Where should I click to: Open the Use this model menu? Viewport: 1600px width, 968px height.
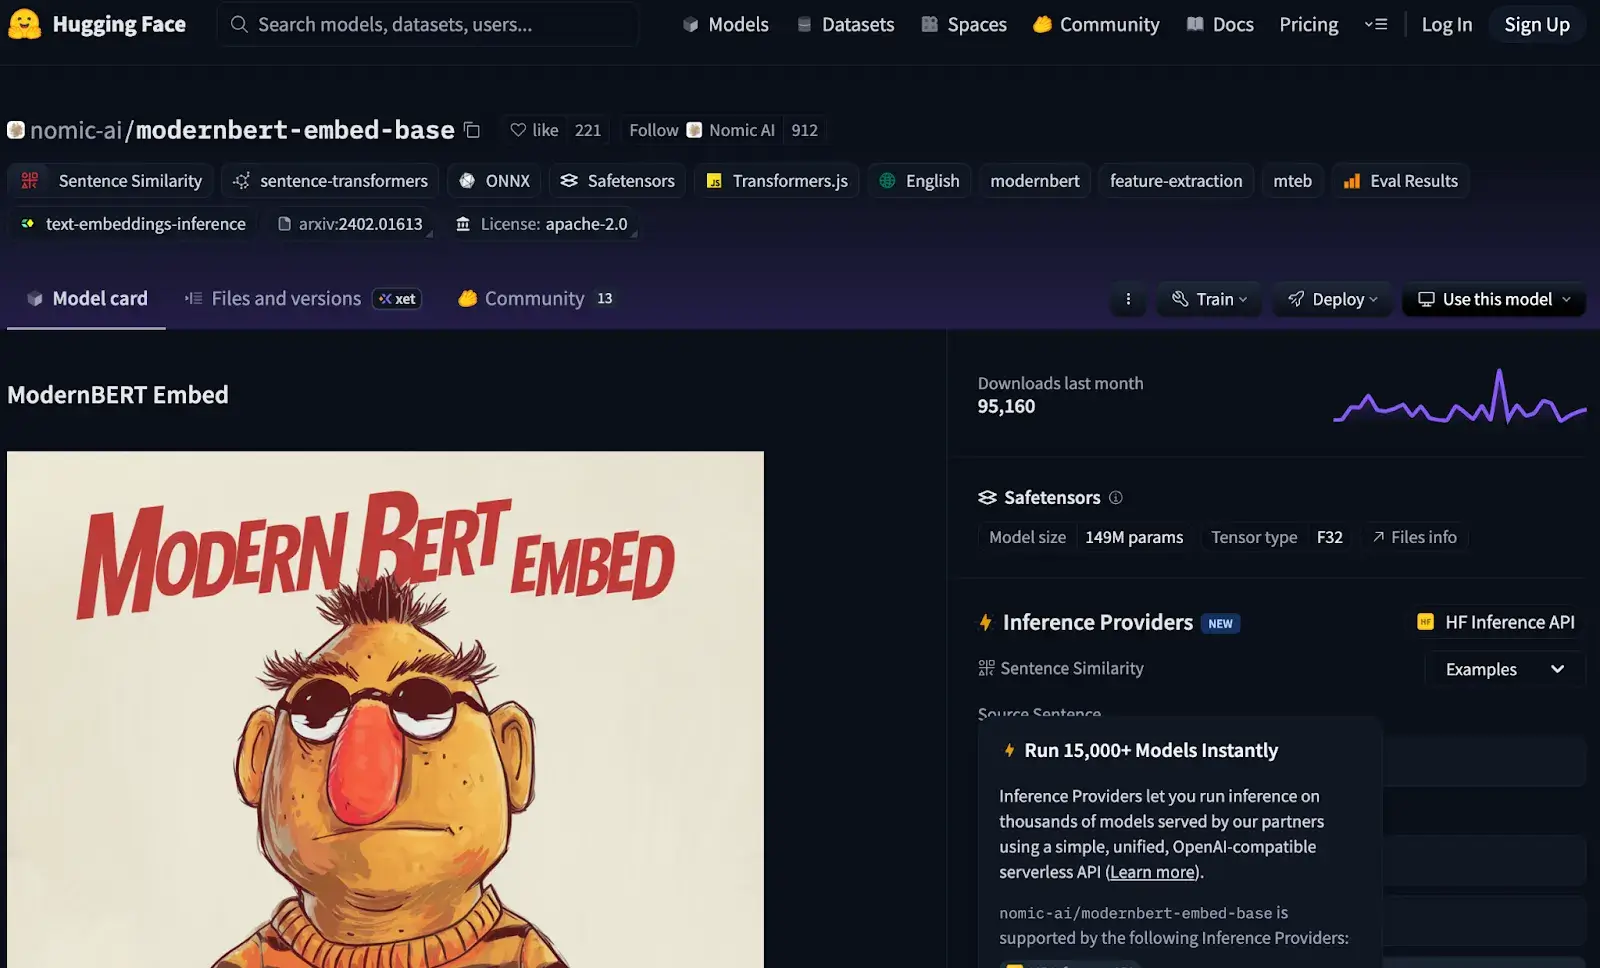(x=1494, y=299)
